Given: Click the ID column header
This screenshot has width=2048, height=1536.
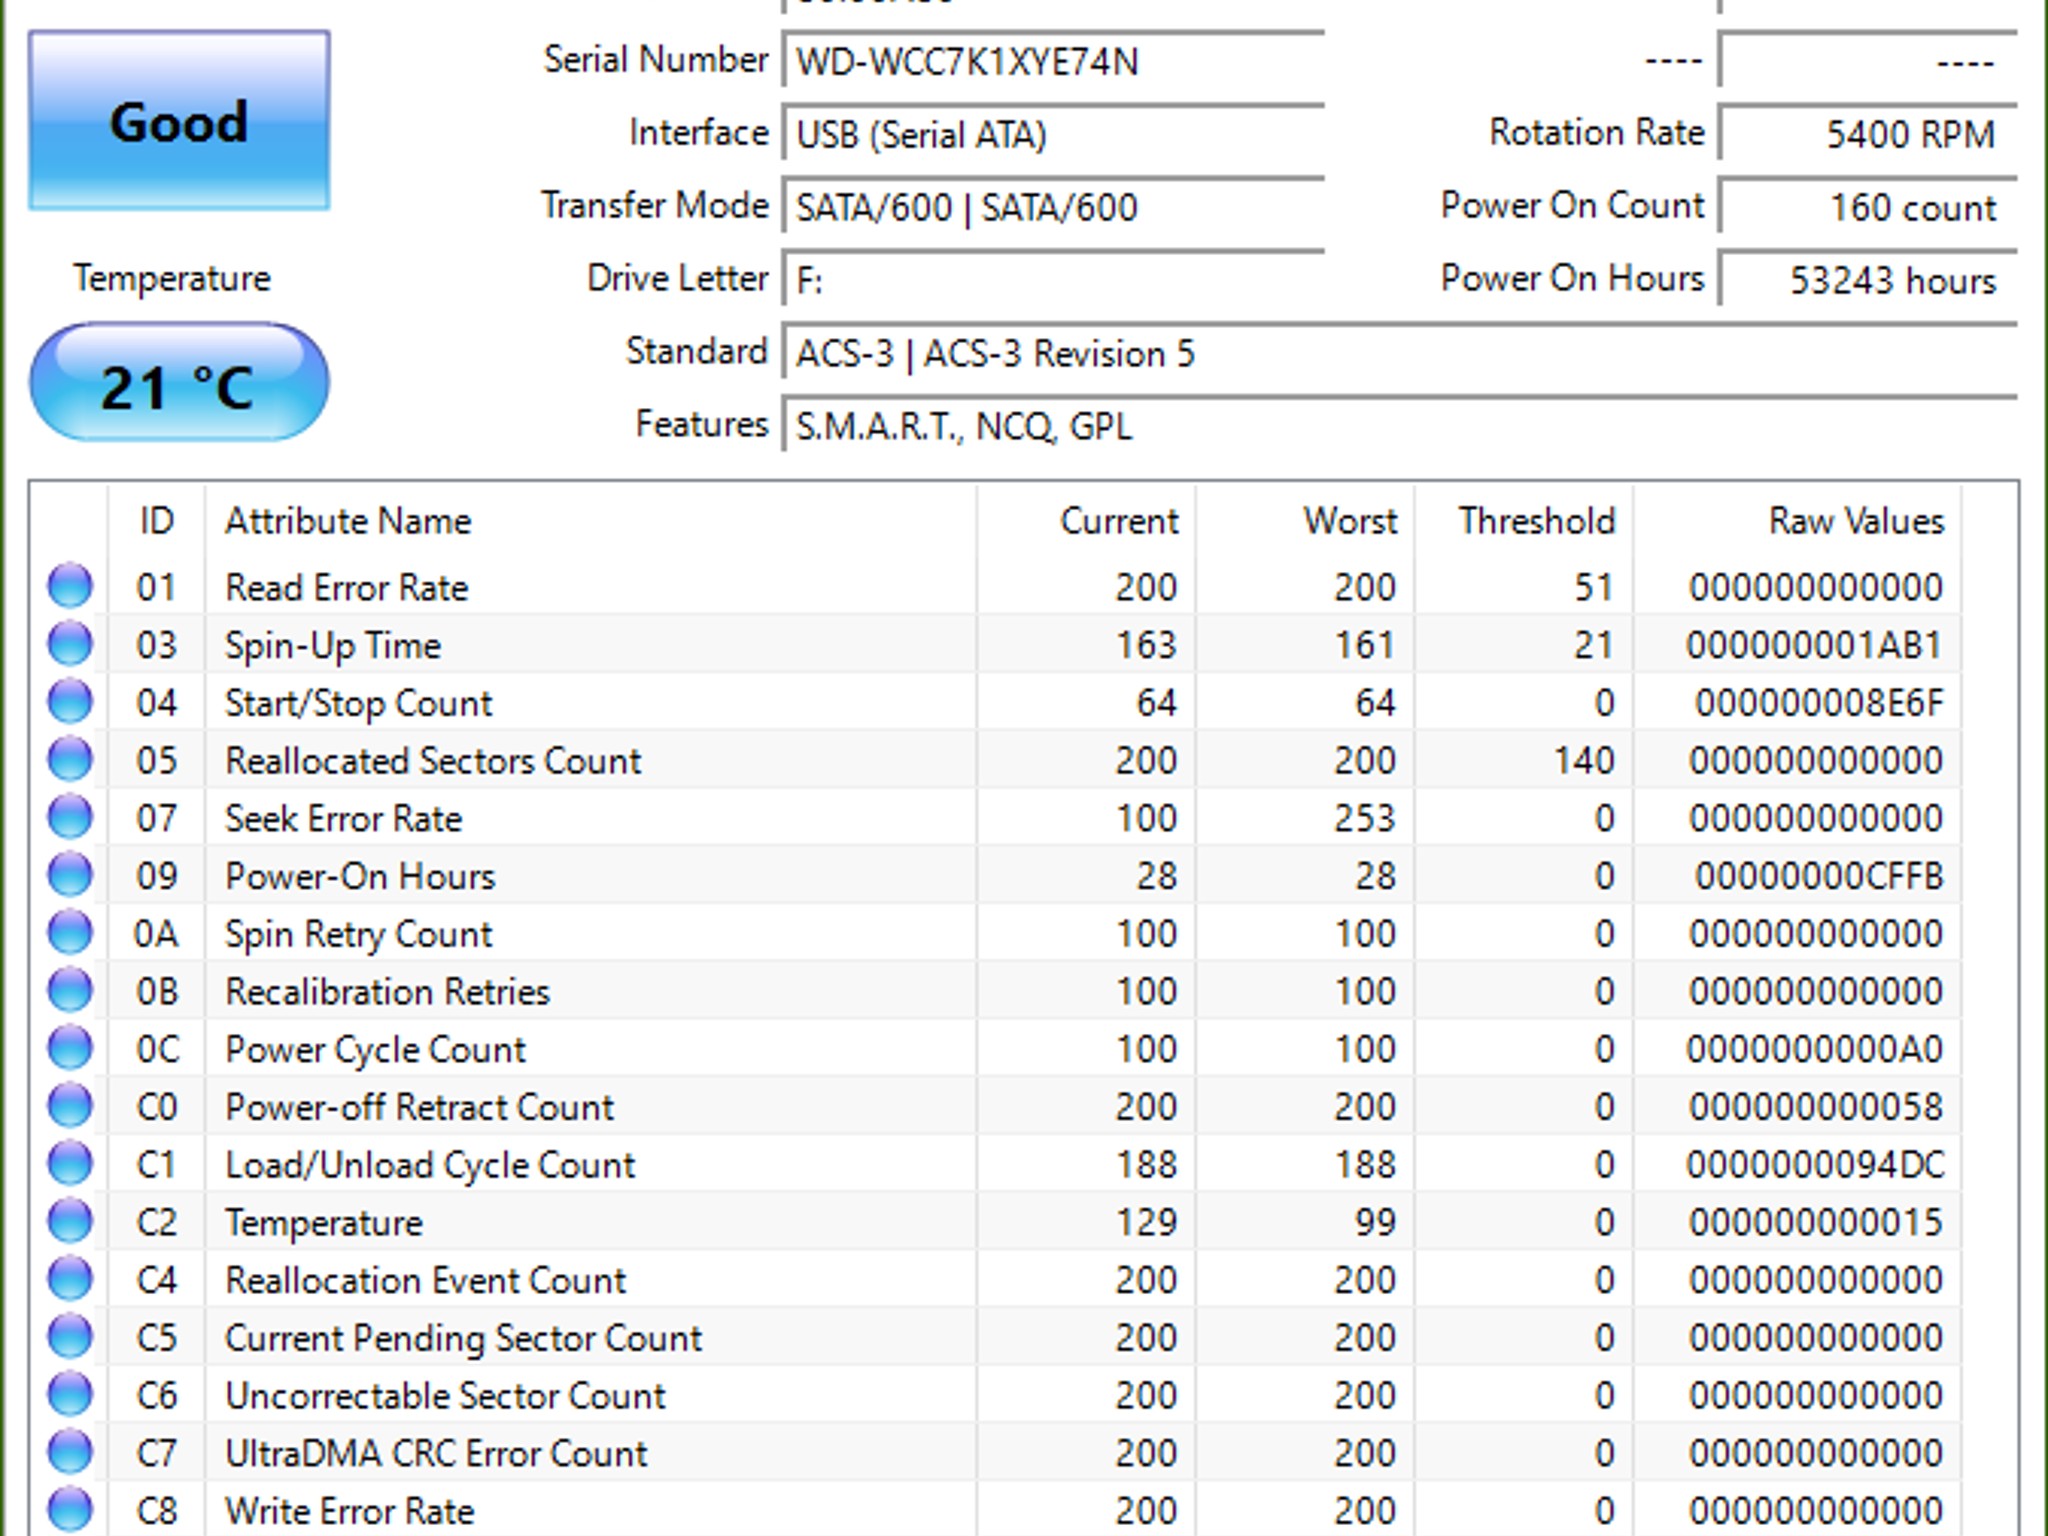Looking at the screenshot, I should [x=157, y=521].
